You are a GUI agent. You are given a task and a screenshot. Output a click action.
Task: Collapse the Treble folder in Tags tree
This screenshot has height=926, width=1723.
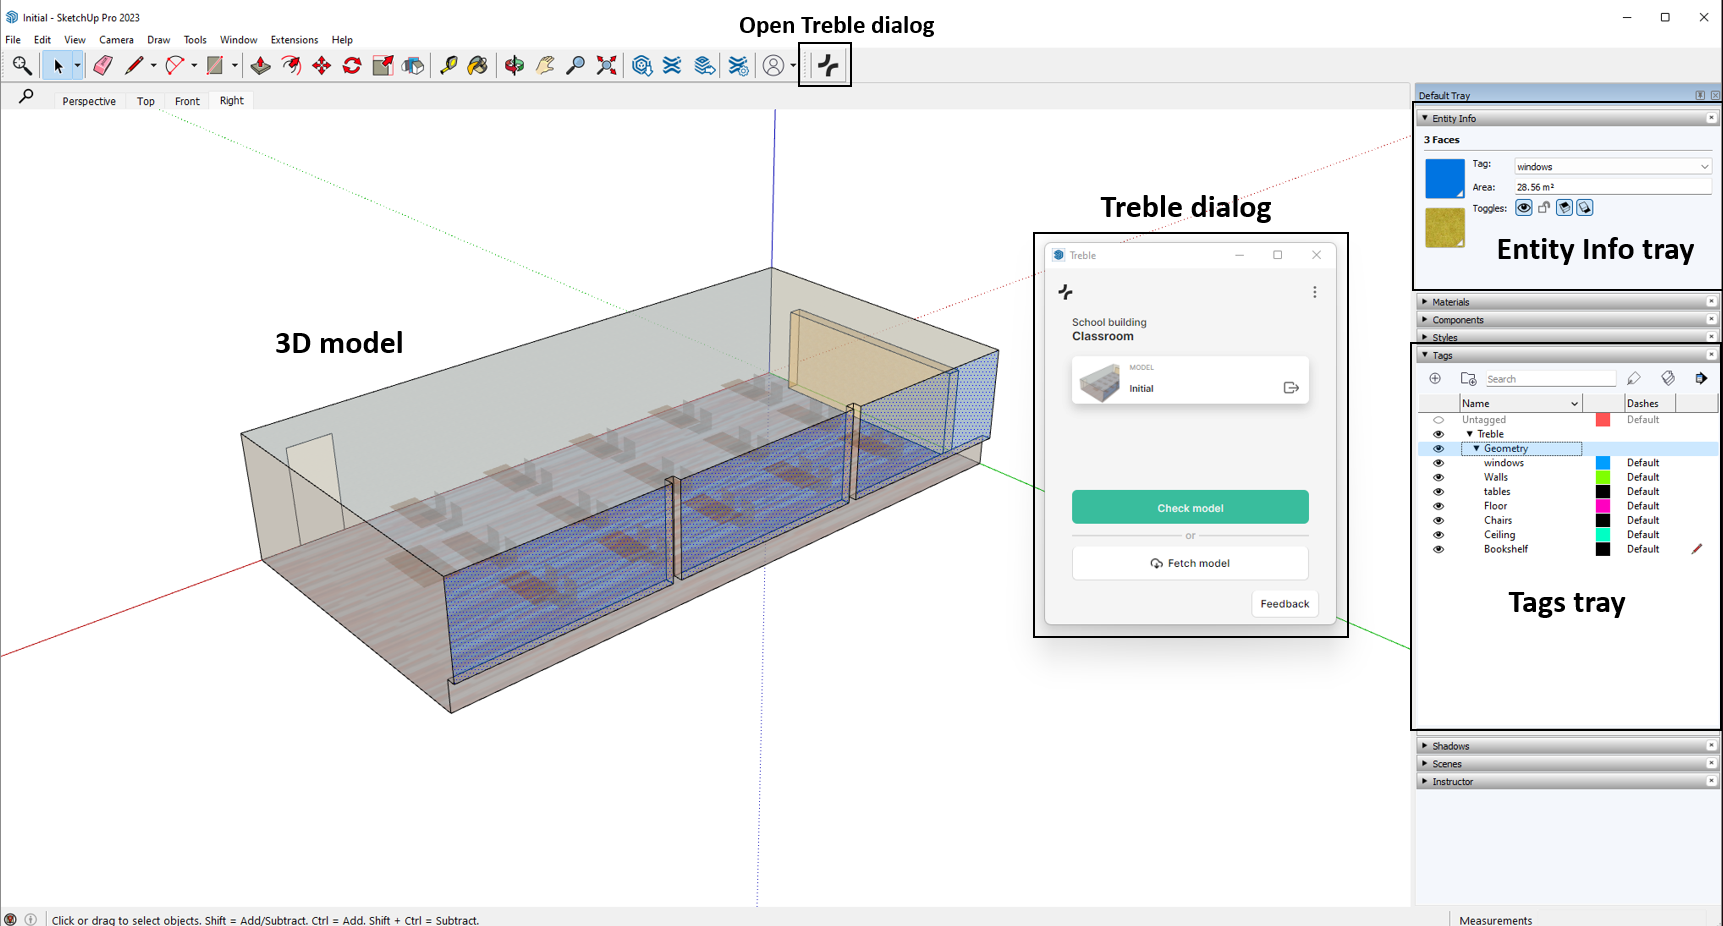click(x=1469, y=434)
